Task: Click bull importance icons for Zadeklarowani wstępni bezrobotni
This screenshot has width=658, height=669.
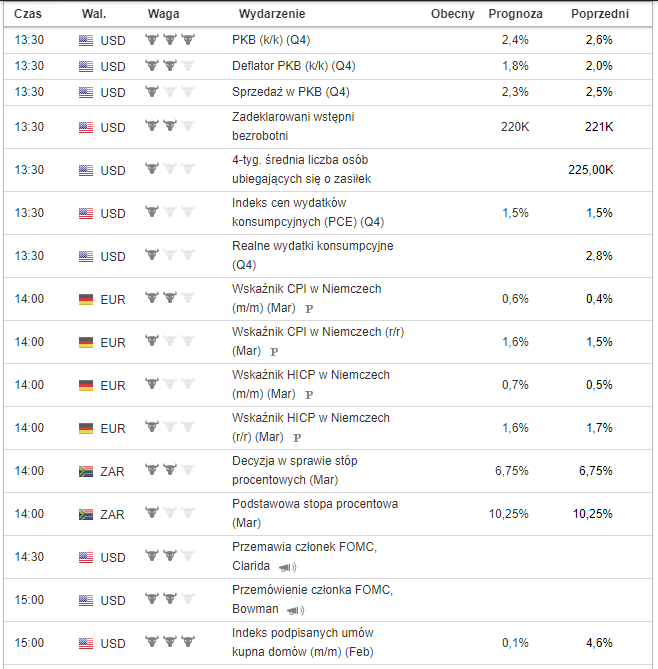Action: 168,127
